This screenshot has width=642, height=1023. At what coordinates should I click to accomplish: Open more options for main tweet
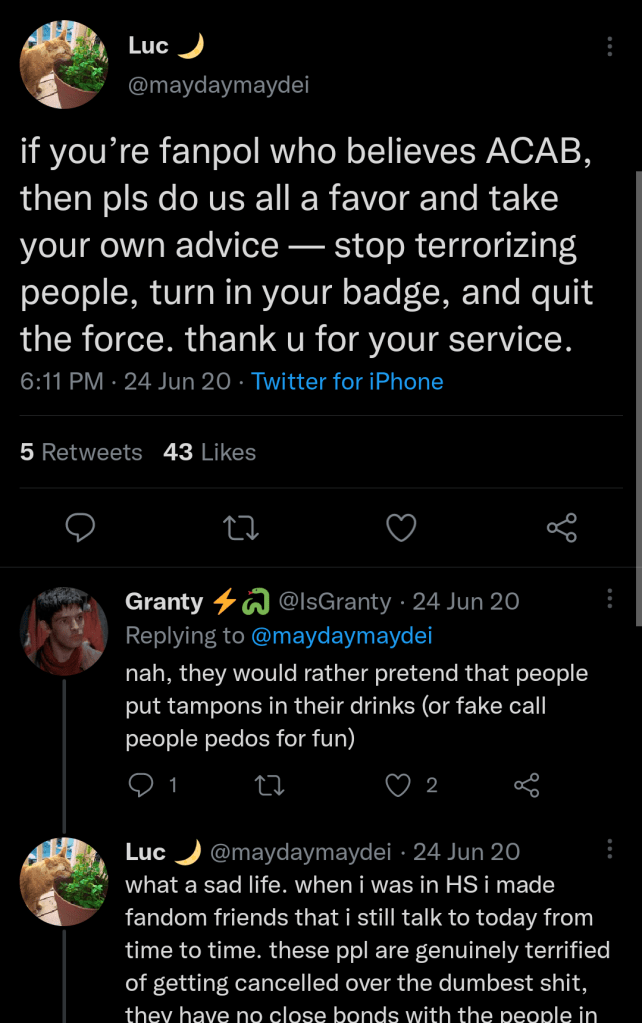tap(610, 47)
